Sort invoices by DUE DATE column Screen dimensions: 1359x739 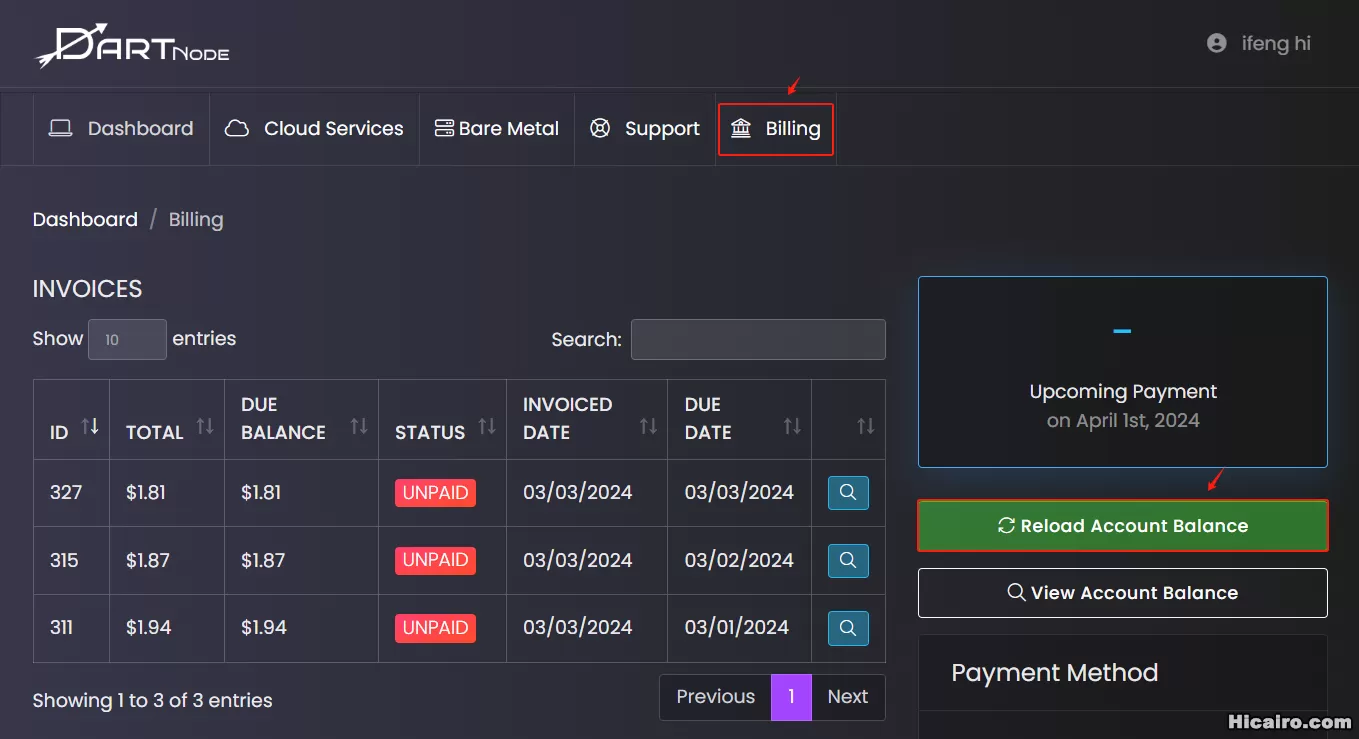739,420
